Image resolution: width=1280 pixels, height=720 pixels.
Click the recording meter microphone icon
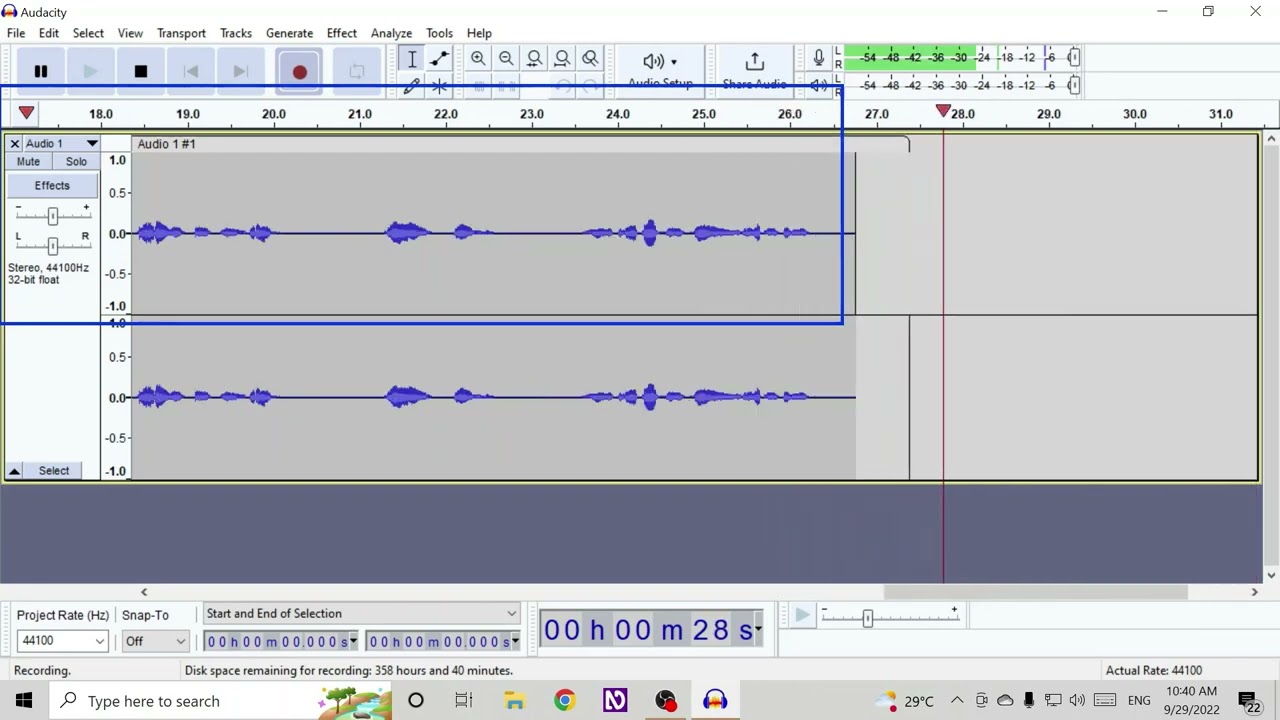pos(818,58)
